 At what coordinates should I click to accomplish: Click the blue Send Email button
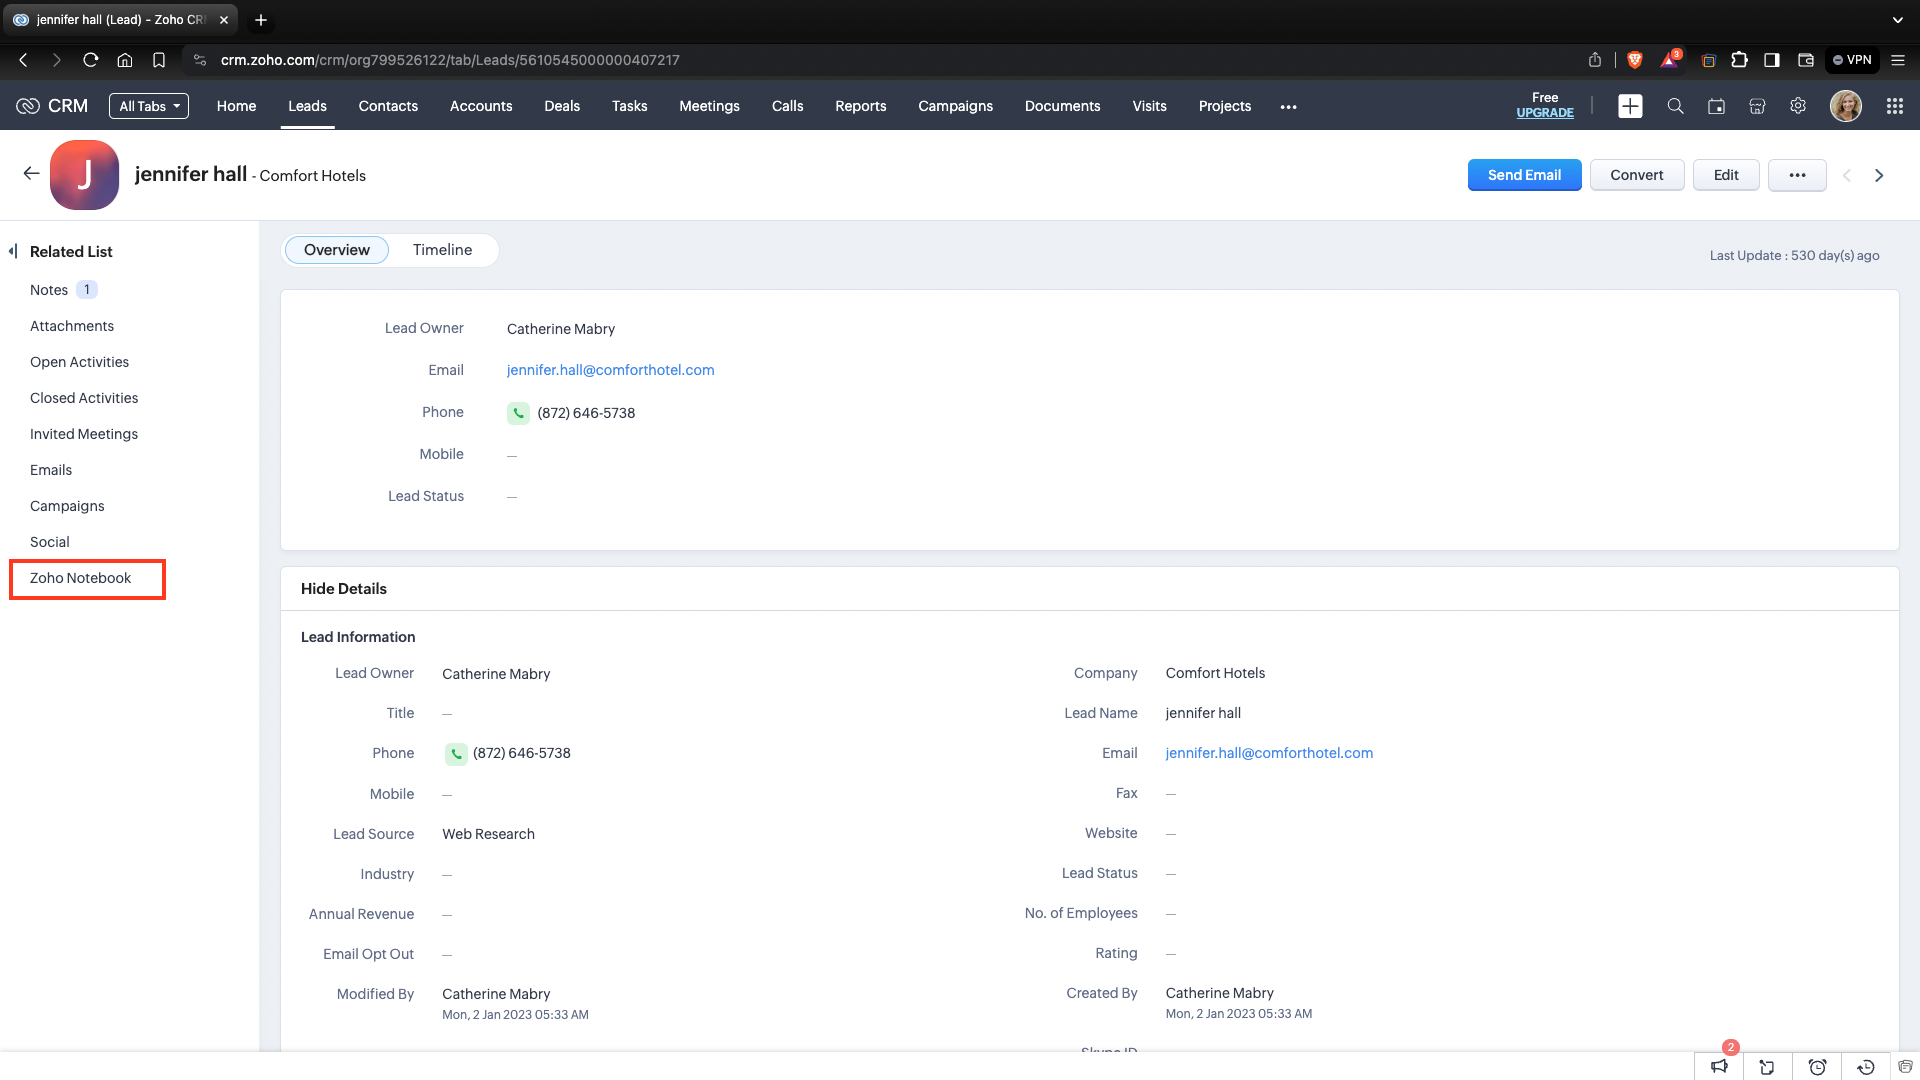pyautogui.click(x=1523, y=175)
